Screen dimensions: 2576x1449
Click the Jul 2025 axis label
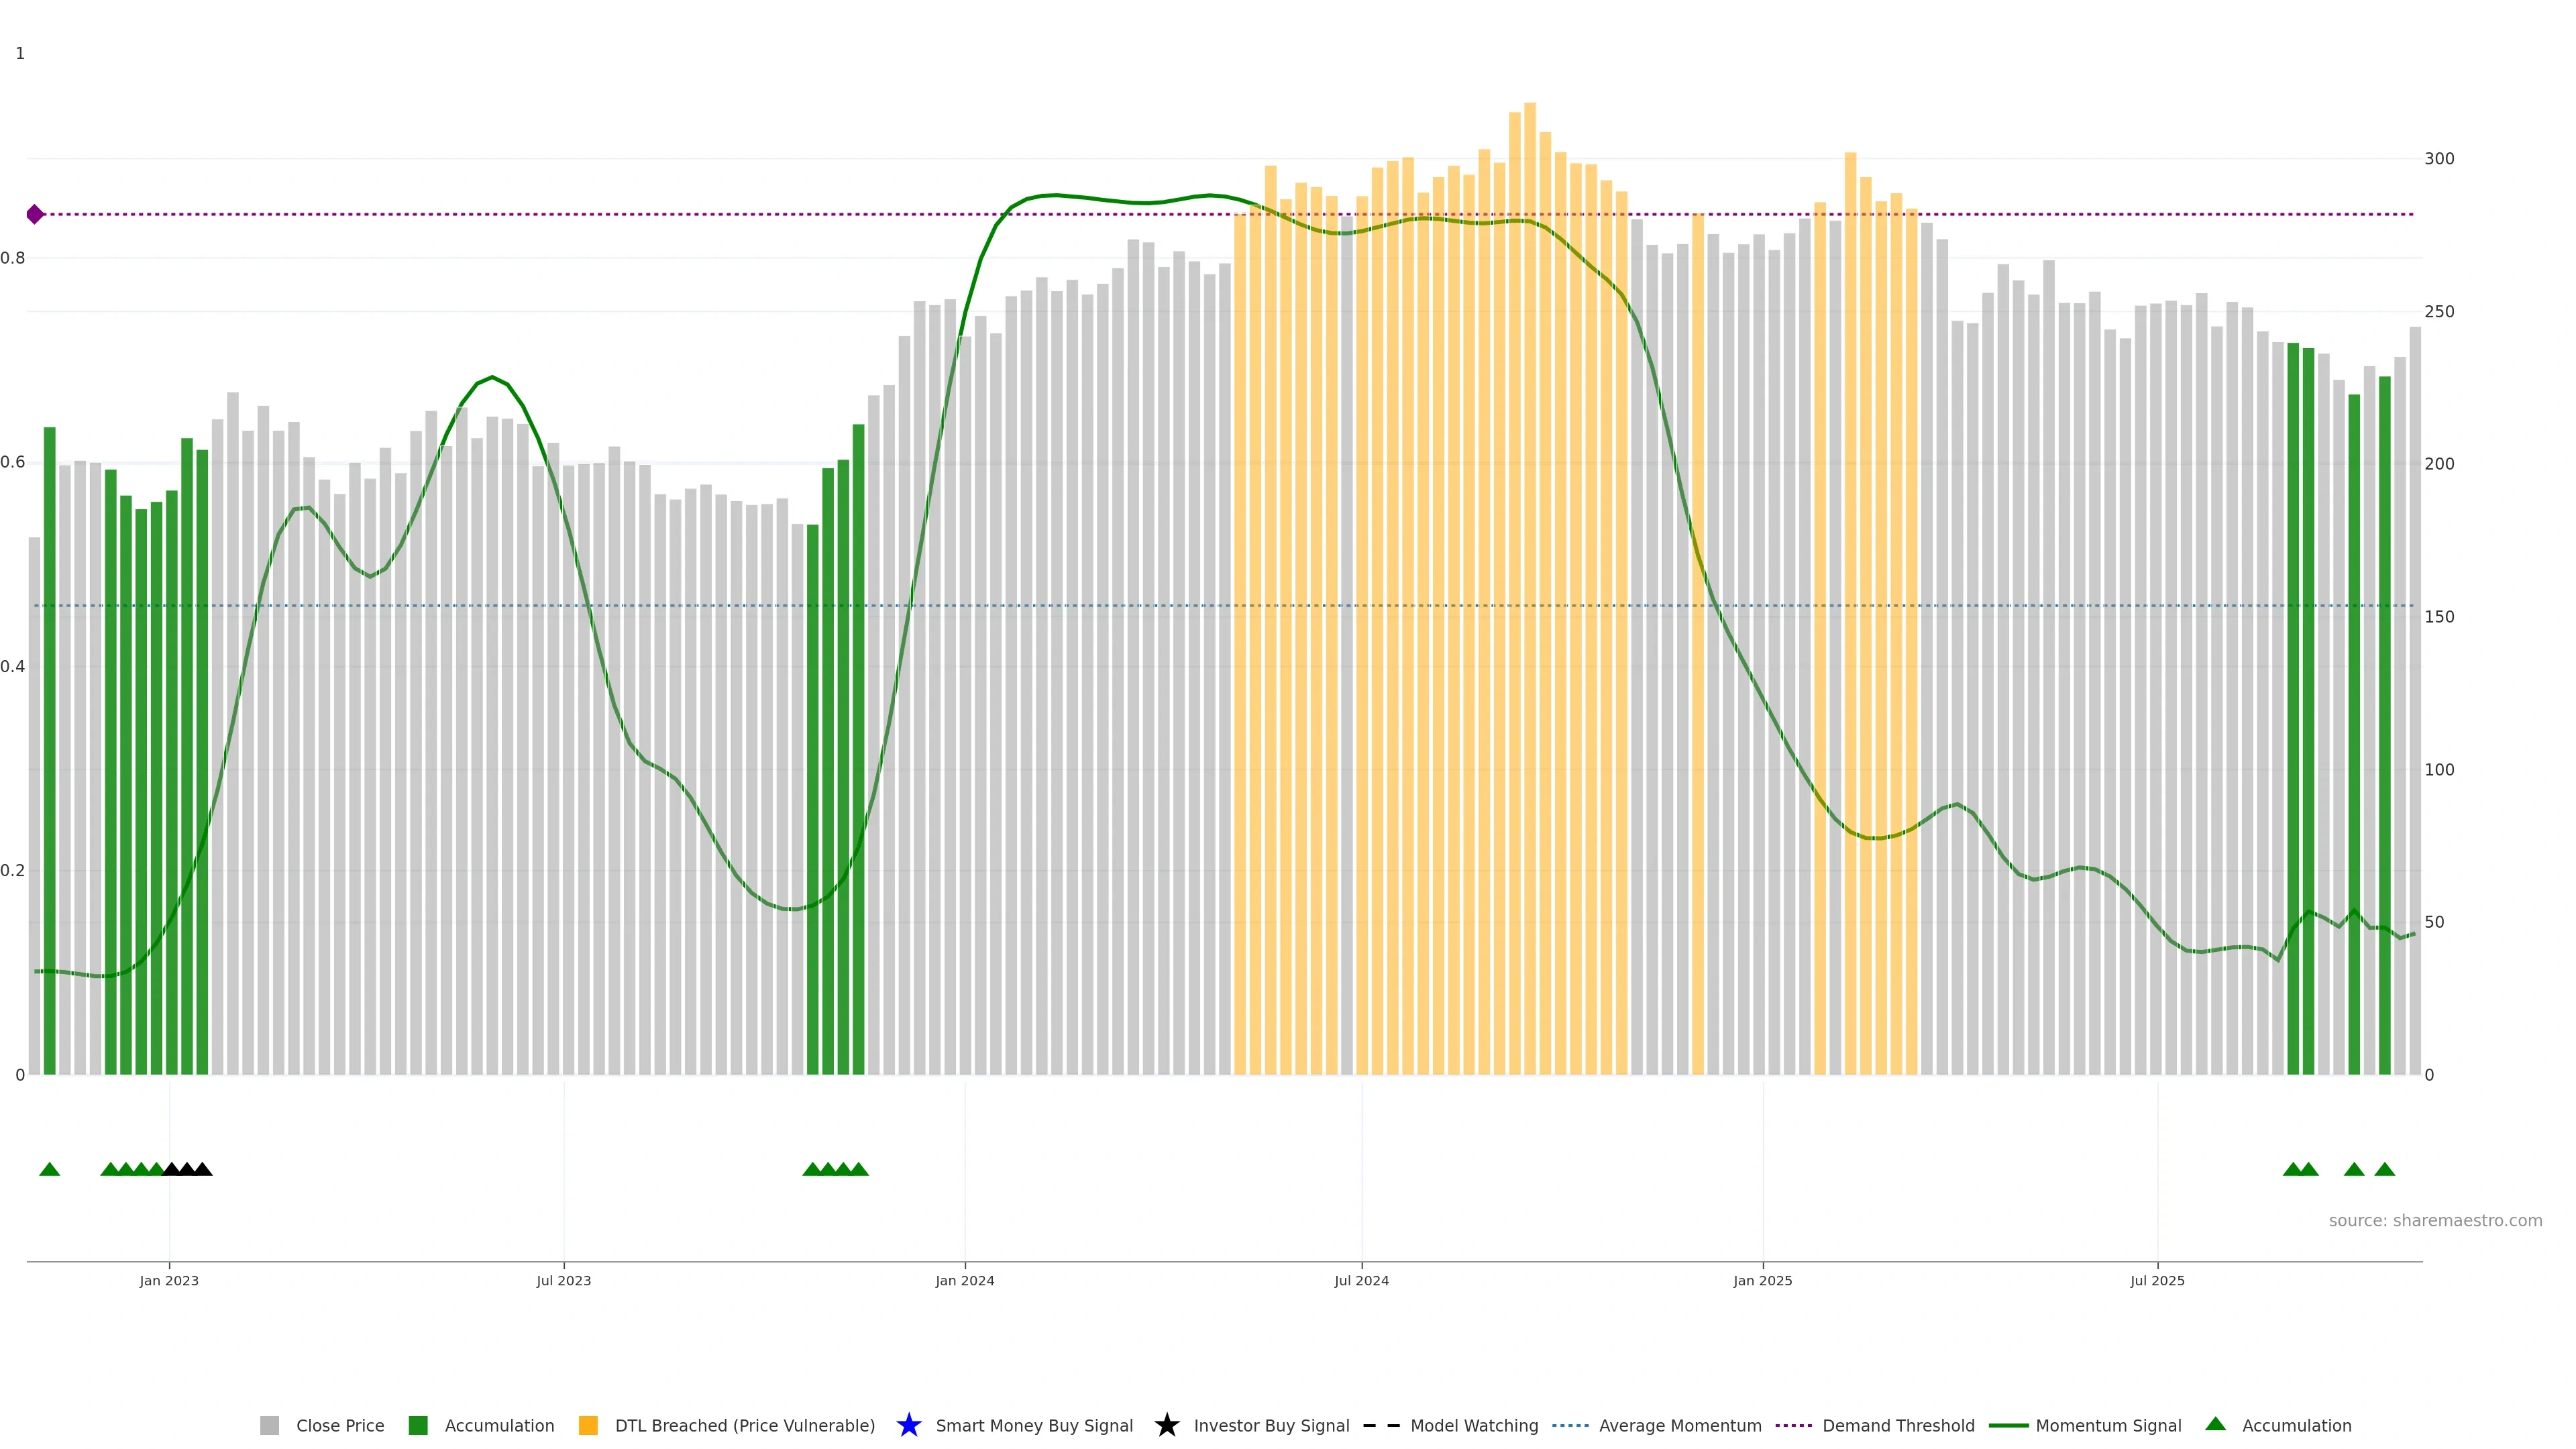2157,1281
